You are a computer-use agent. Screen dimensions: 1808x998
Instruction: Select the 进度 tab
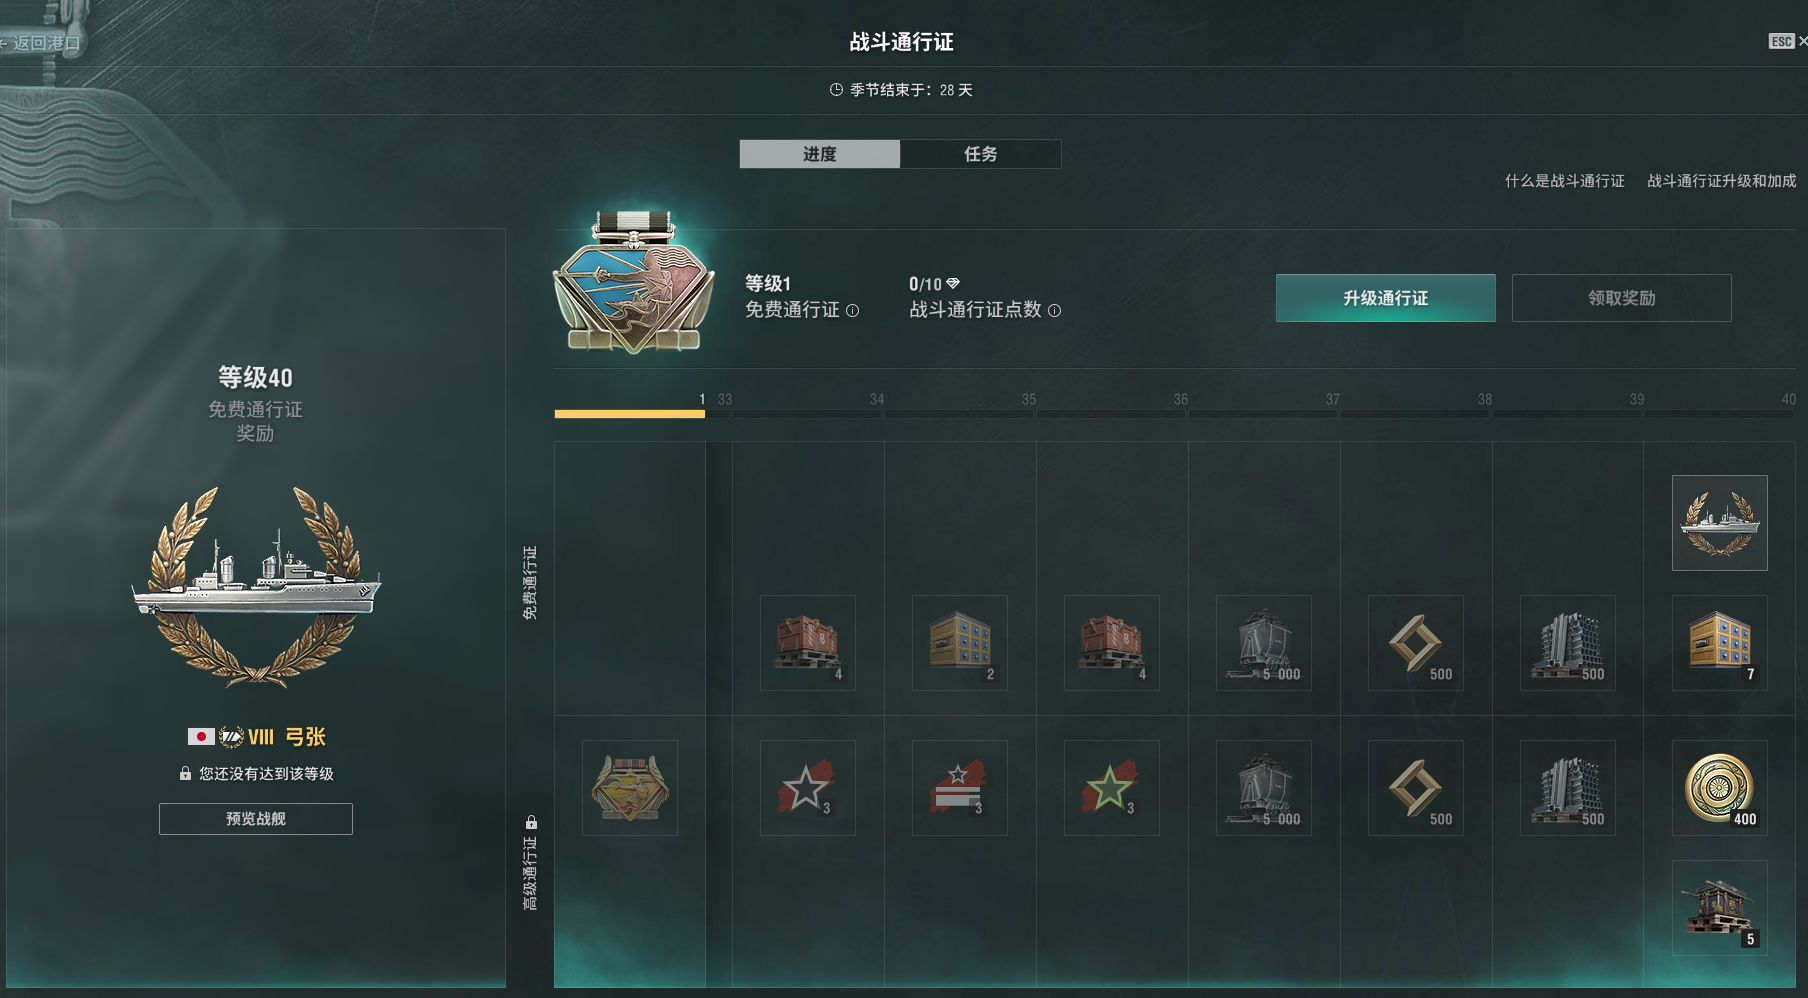(820, 154)
